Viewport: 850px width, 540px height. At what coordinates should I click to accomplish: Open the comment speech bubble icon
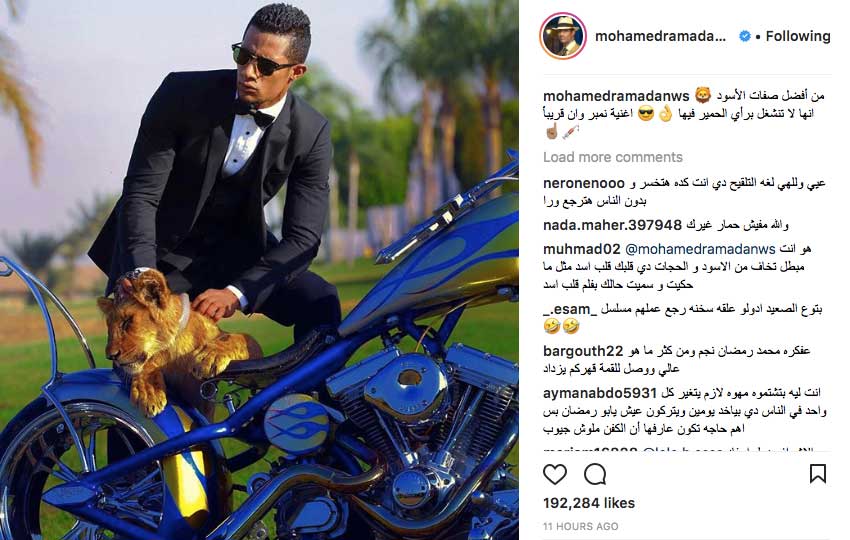click(x=595, y=474)
